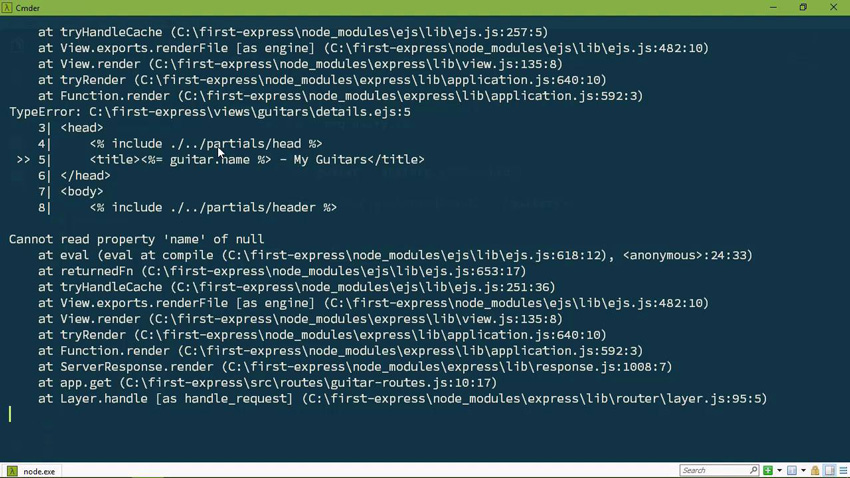Select the node.exe console tab
This screenshot has height=478, width=850.
click(x=31, y=471)
